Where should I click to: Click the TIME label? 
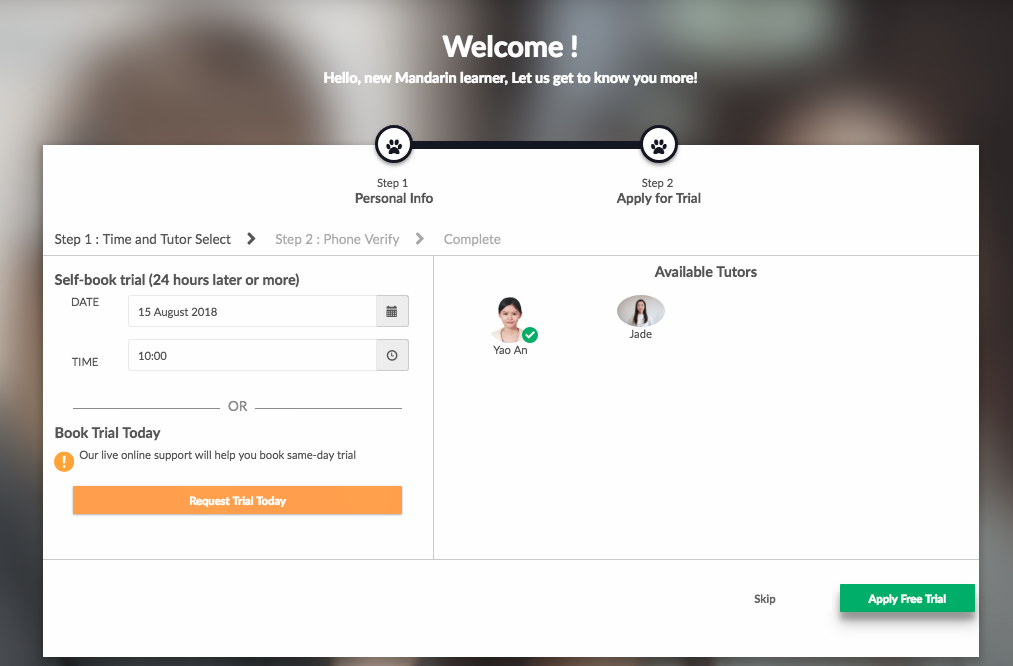click(85, 362)
